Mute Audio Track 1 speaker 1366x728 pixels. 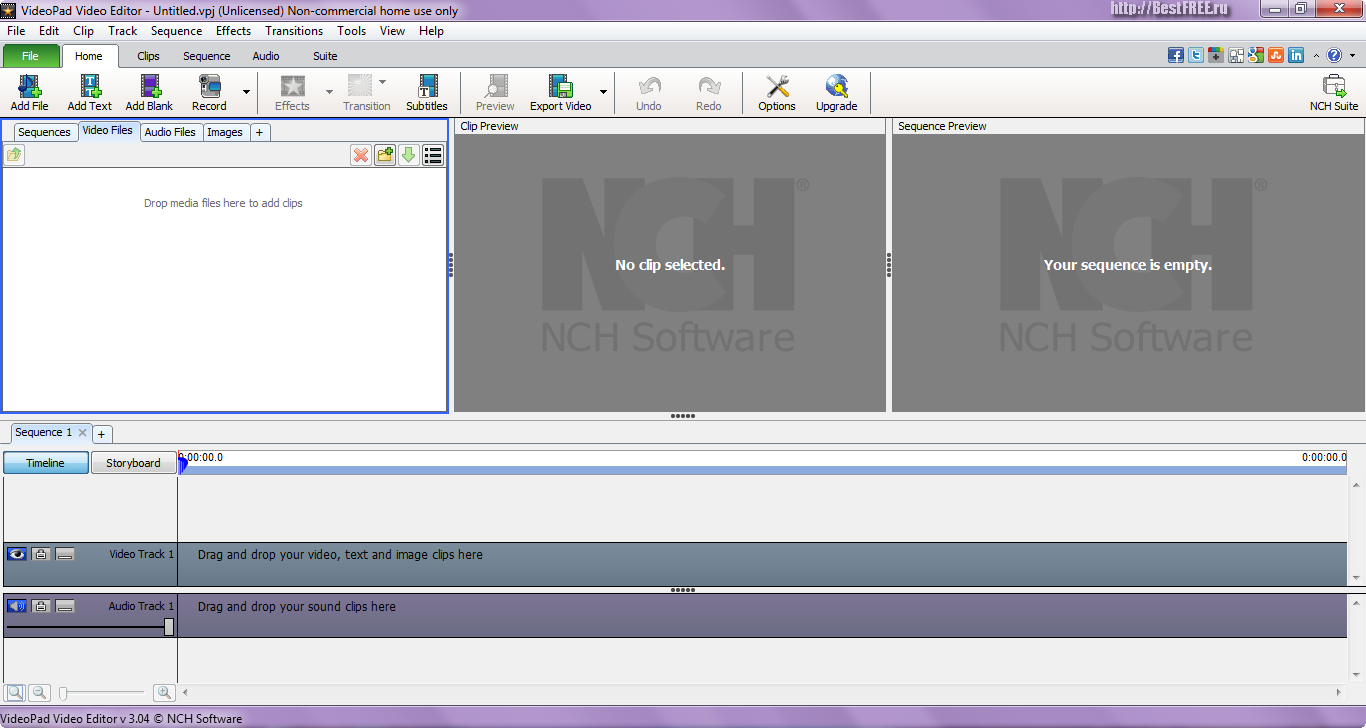(17, 606)
